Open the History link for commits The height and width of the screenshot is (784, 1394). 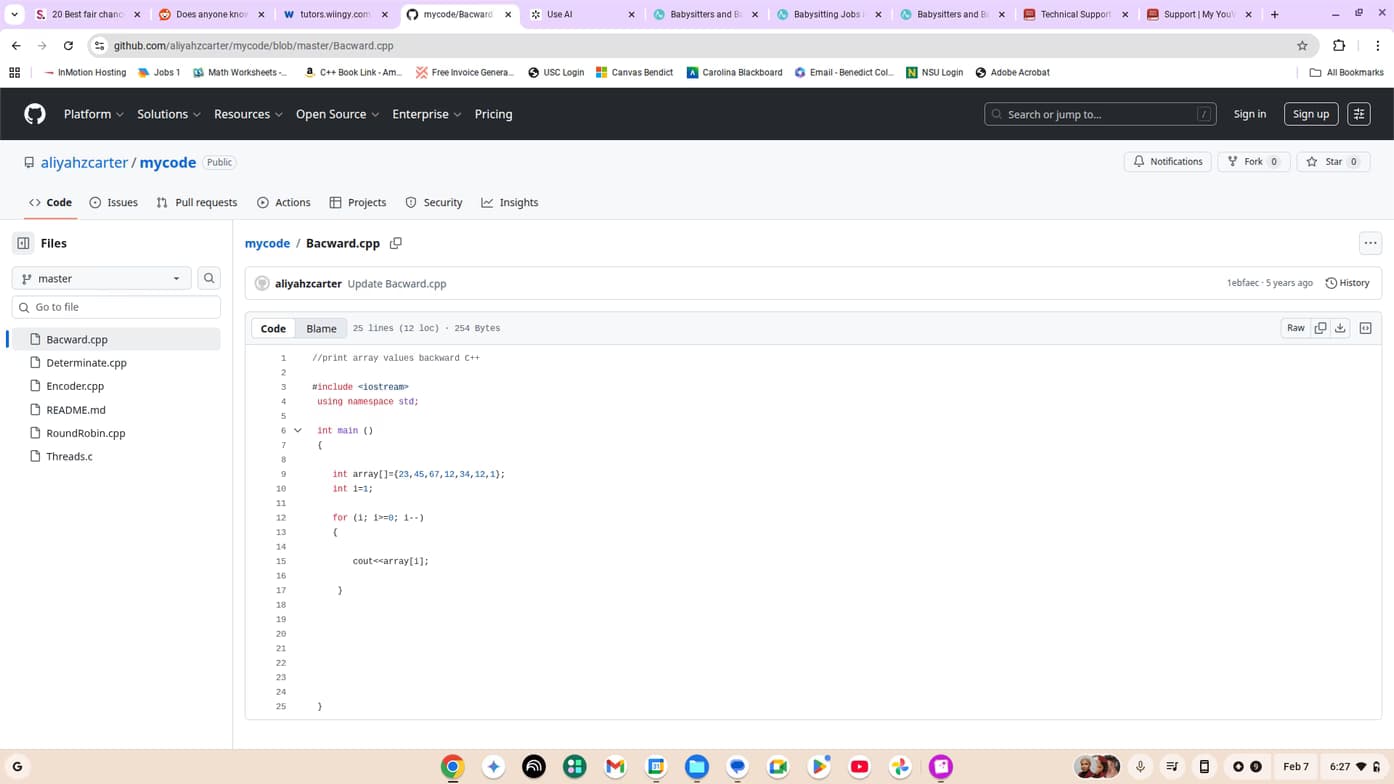click(x=1347, y=283)
